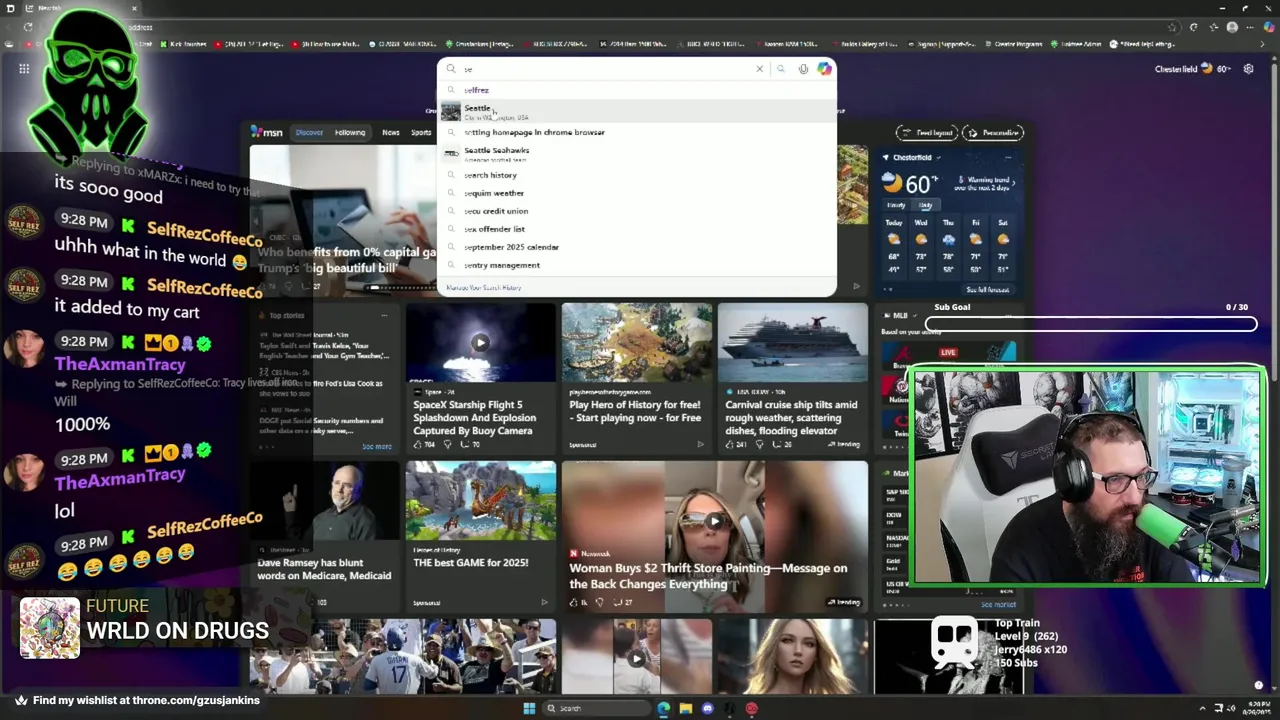Open the browser three-dot settings menu
1280x720 pixels.
(x=1251, y=27)
